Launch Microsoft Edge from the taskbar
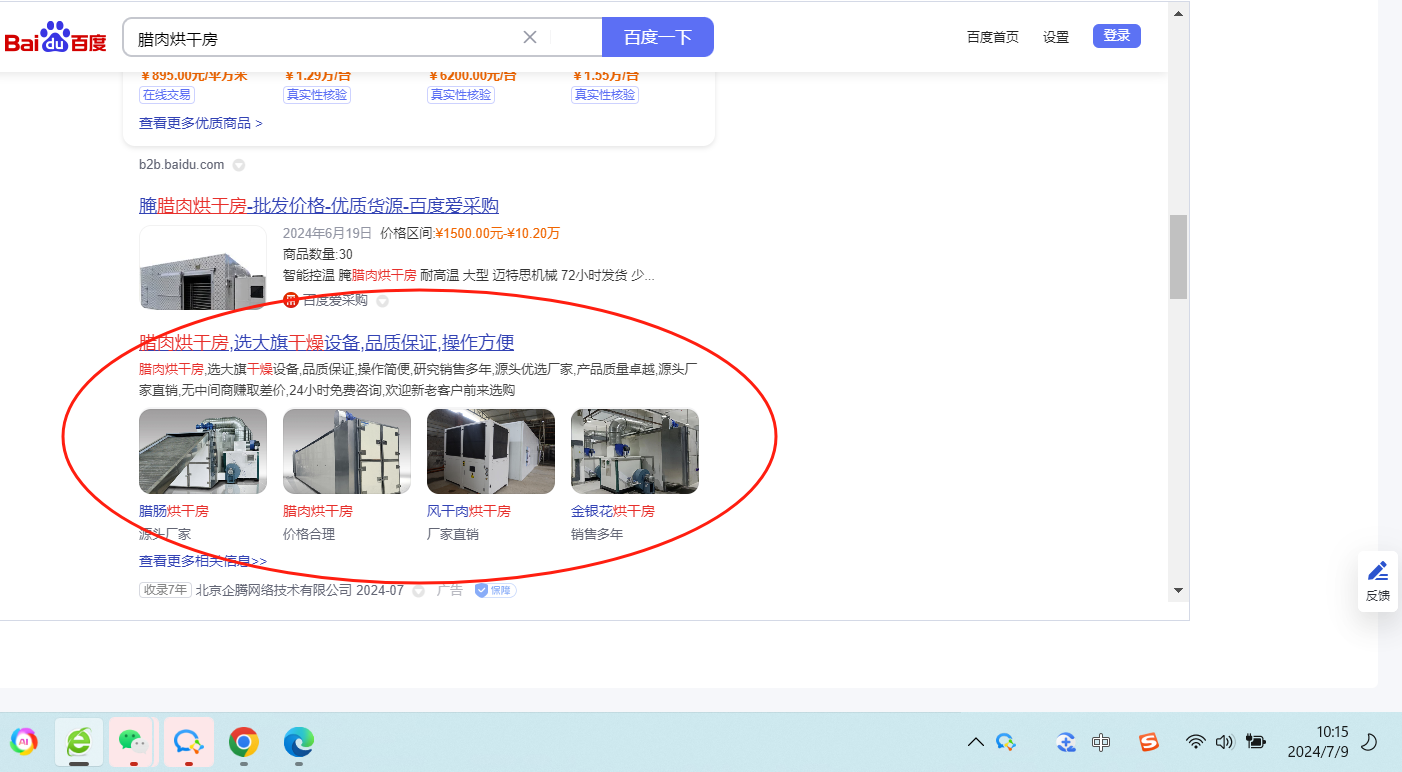The width and height of the screenshot is (1402, 772). [298, 741]
